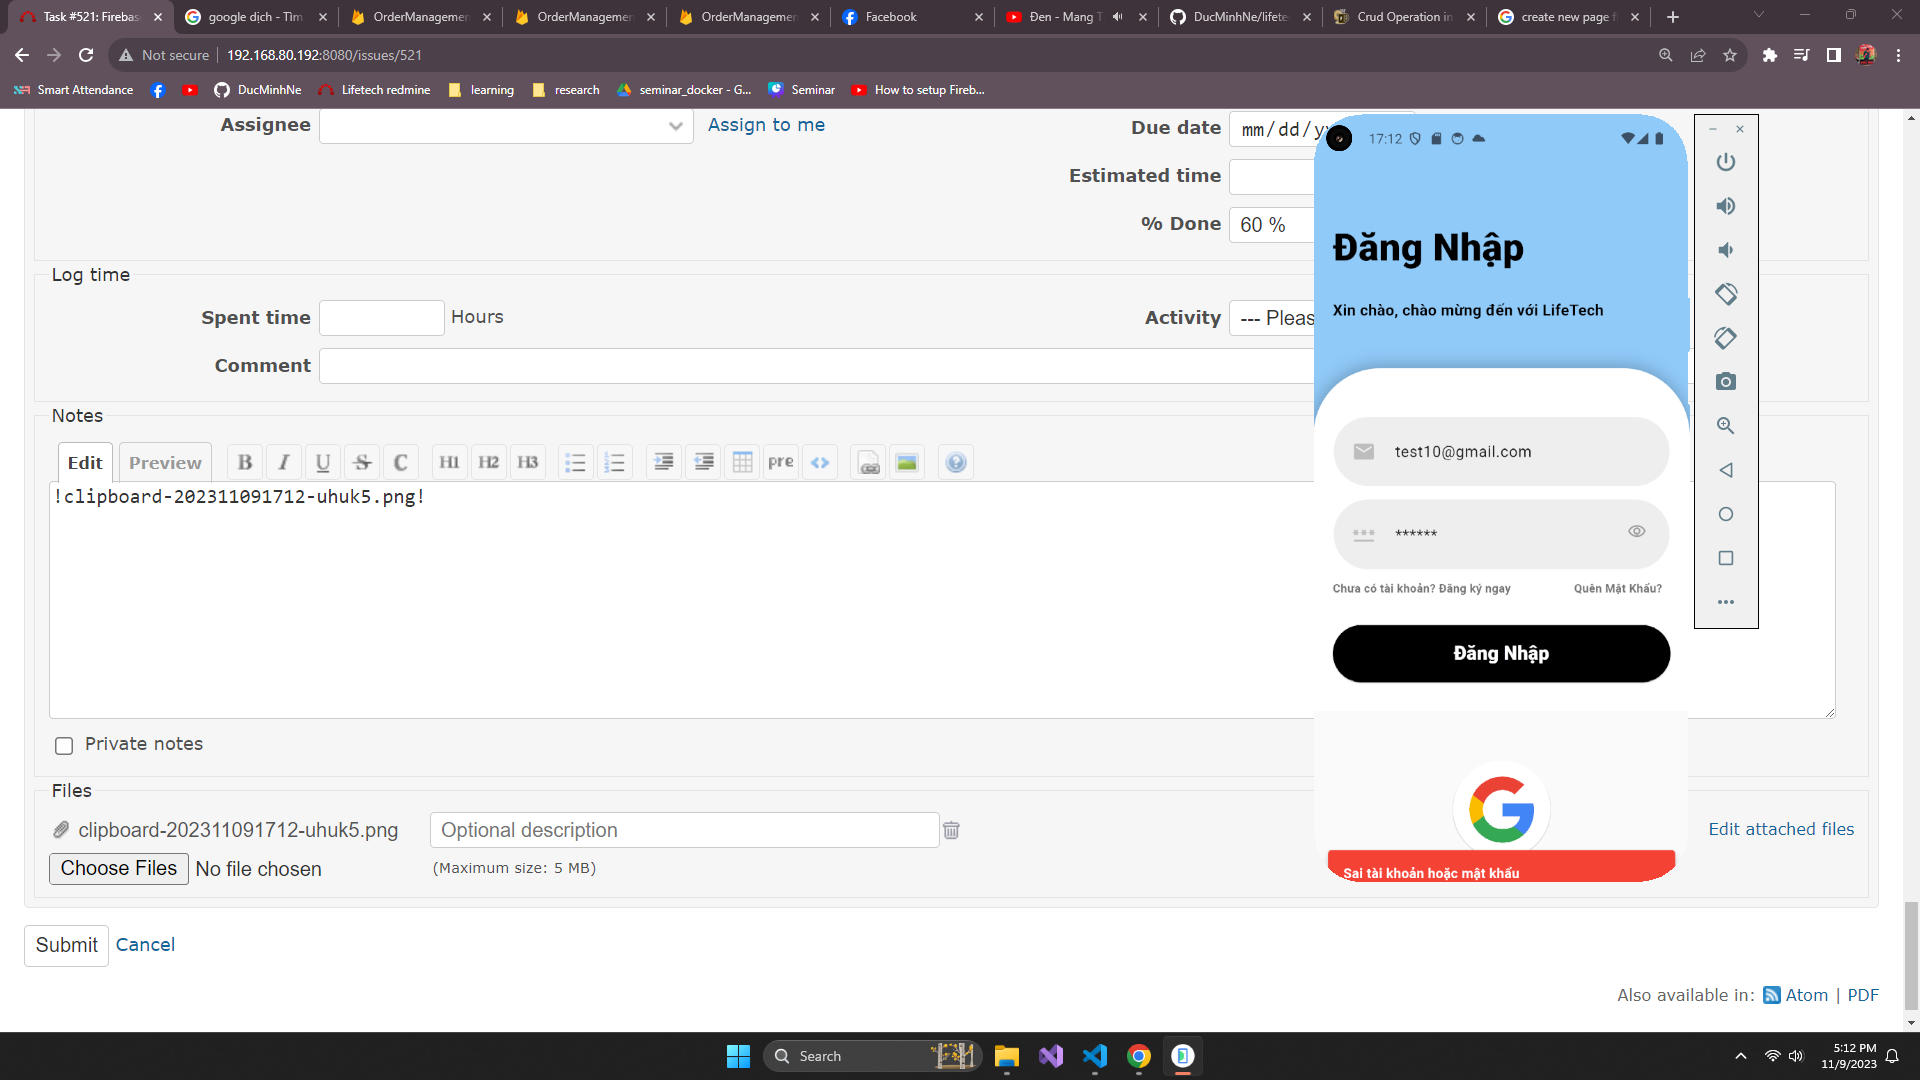Delete attached clipboard file with trash icon

click(x=951, y=830)
